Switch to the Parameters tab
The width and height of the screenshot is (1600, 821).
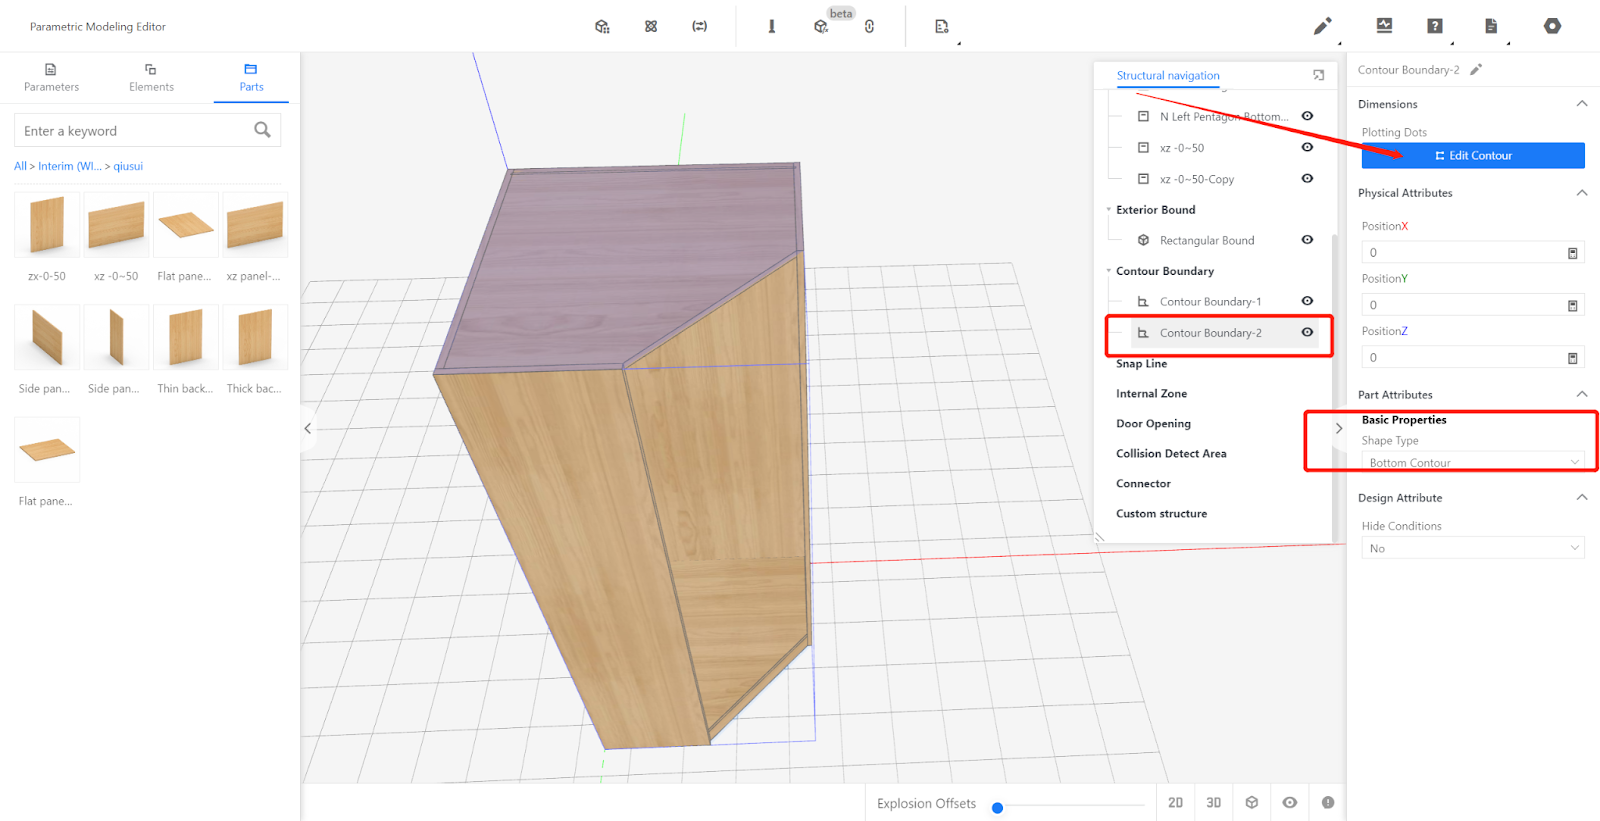[x=51, y=77]
